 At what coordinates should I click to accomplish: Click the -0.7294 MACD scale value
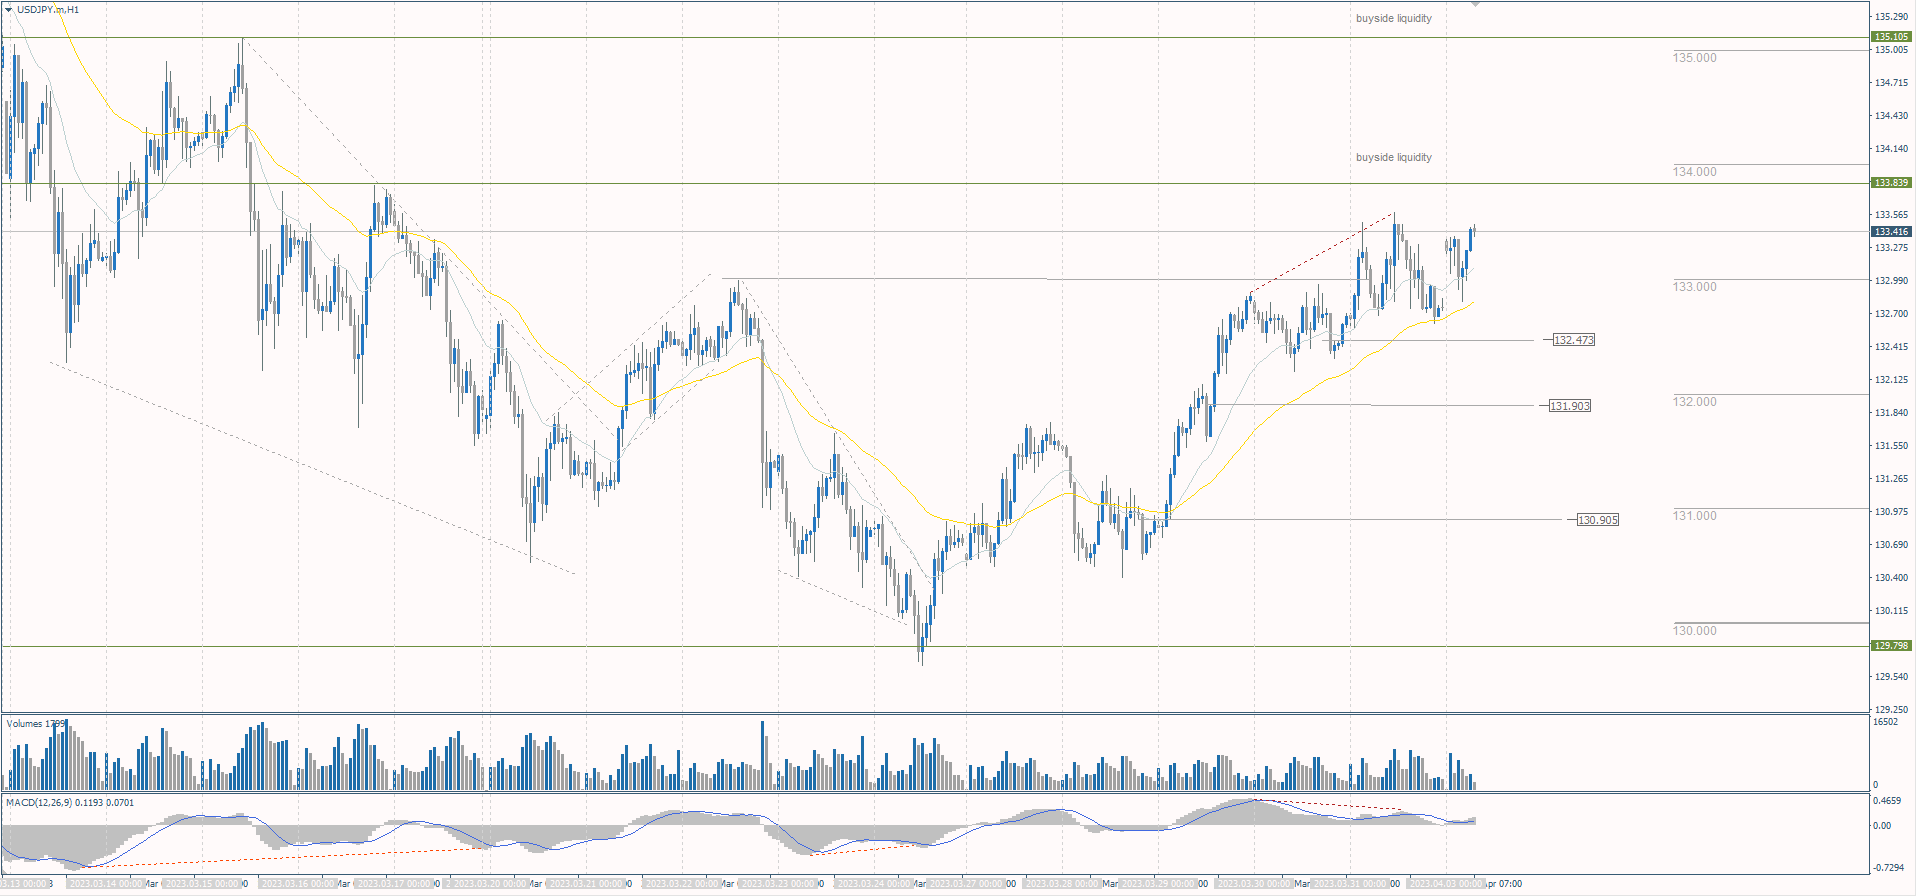point(1889,867)
